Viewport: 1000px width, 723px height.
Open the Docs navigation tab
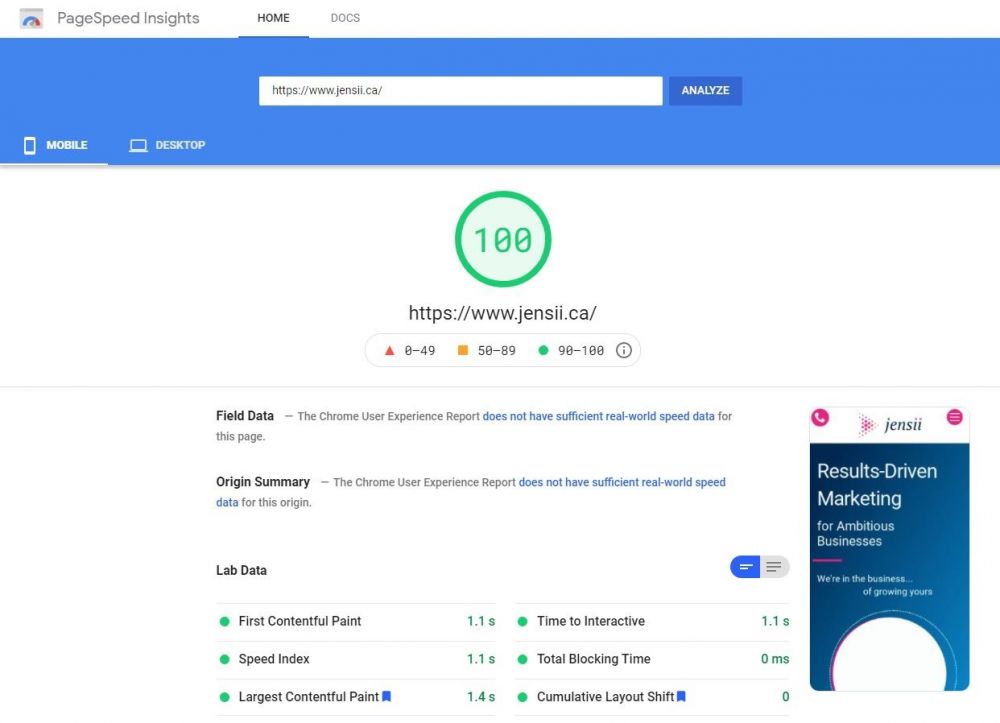point(345,18)
